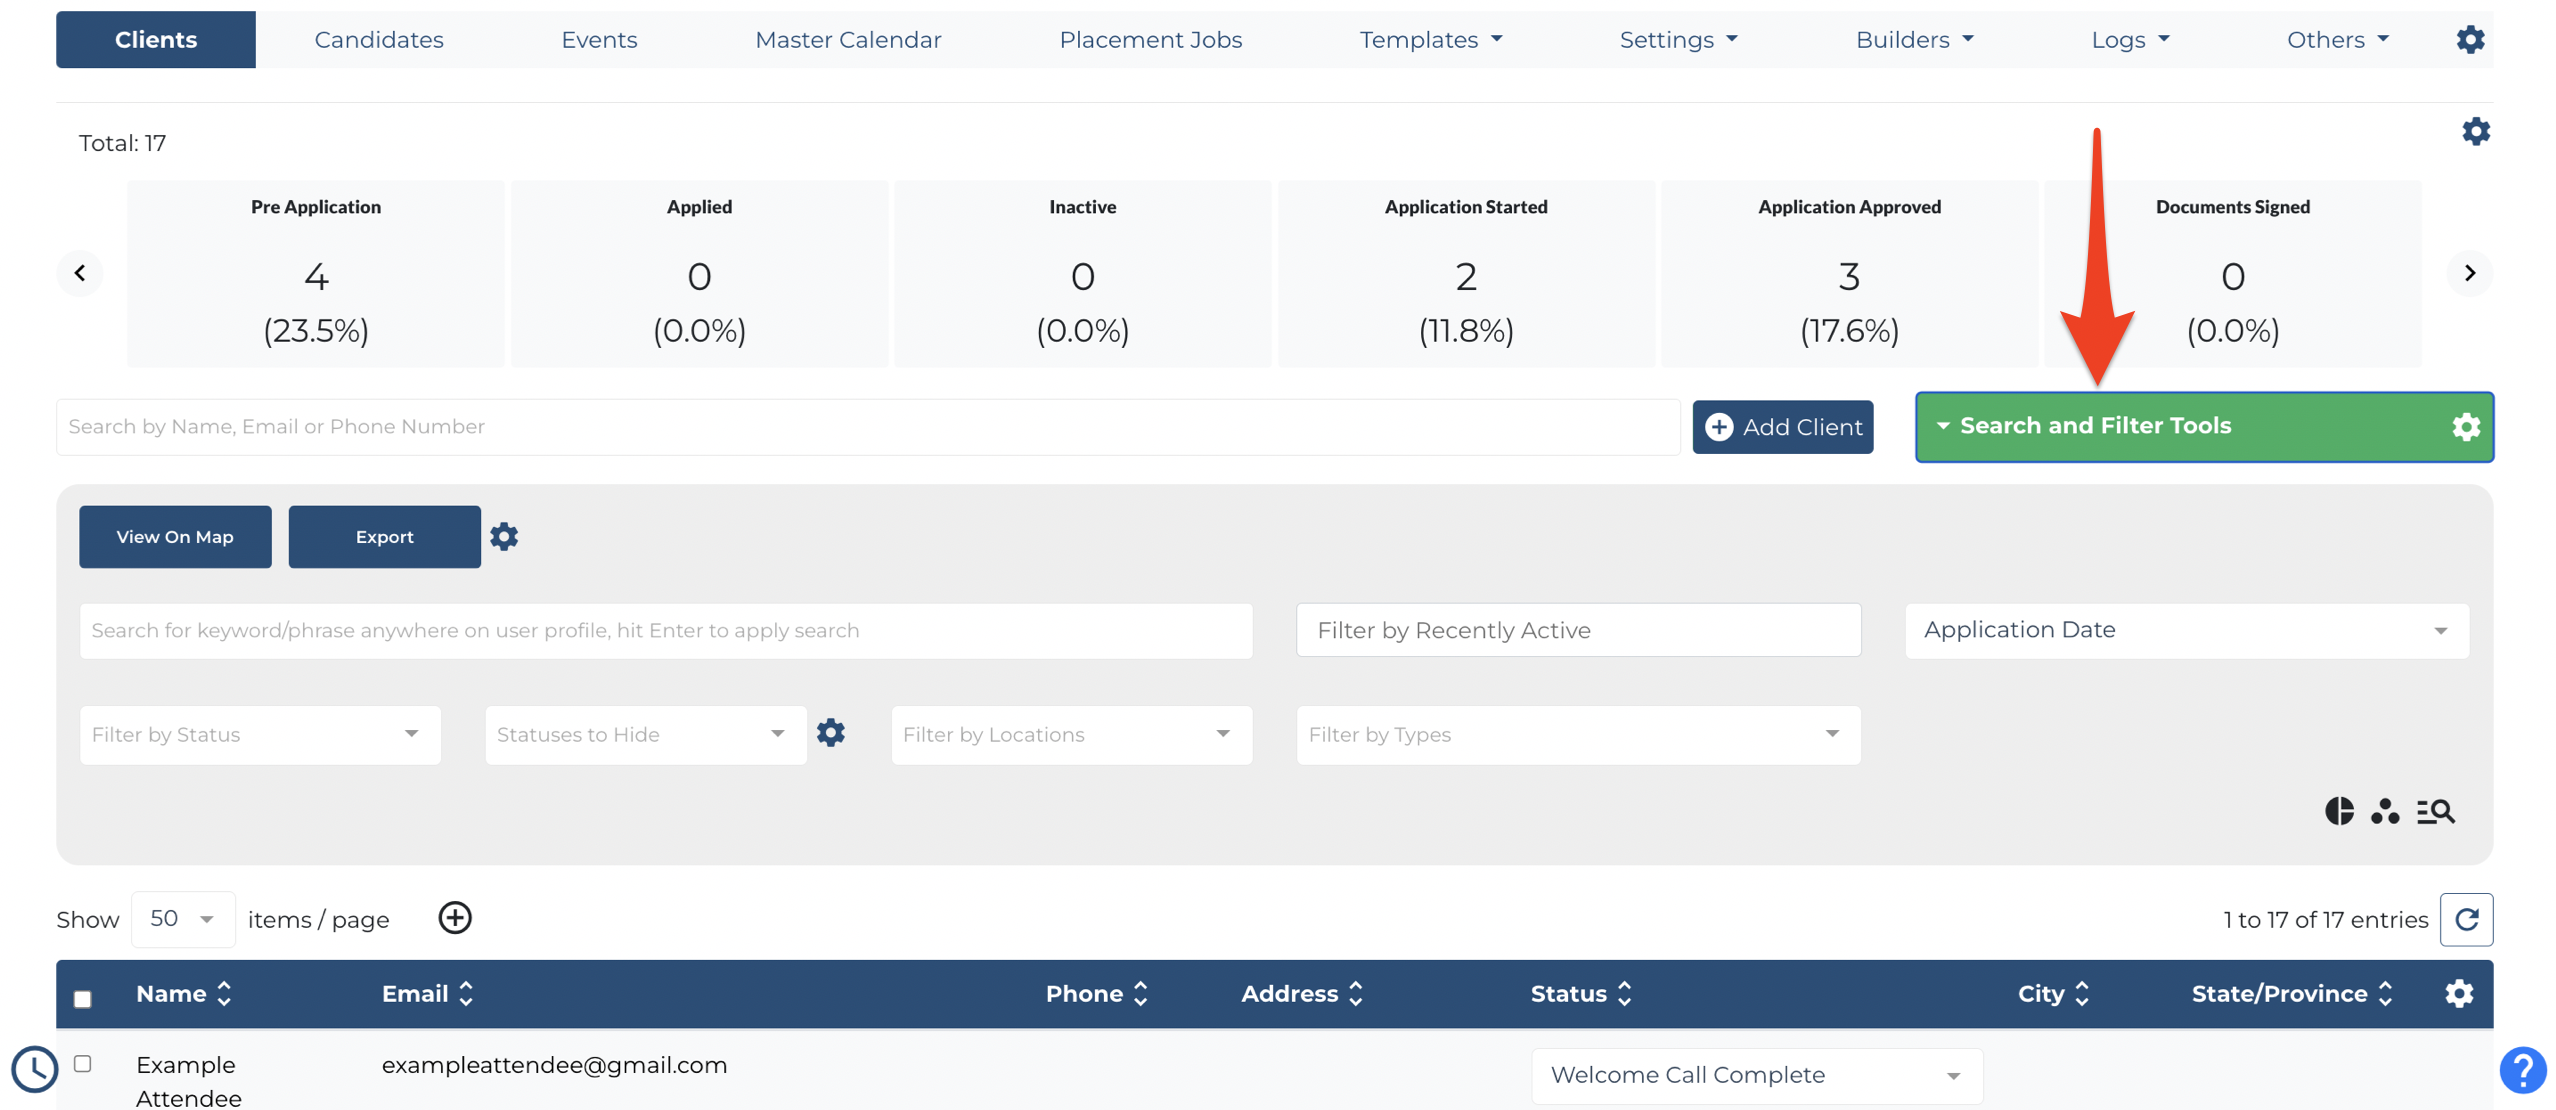Open the blue help question mark
The width and height of the screenshot is (2556, 1110).
[x=2522, y=1070]
